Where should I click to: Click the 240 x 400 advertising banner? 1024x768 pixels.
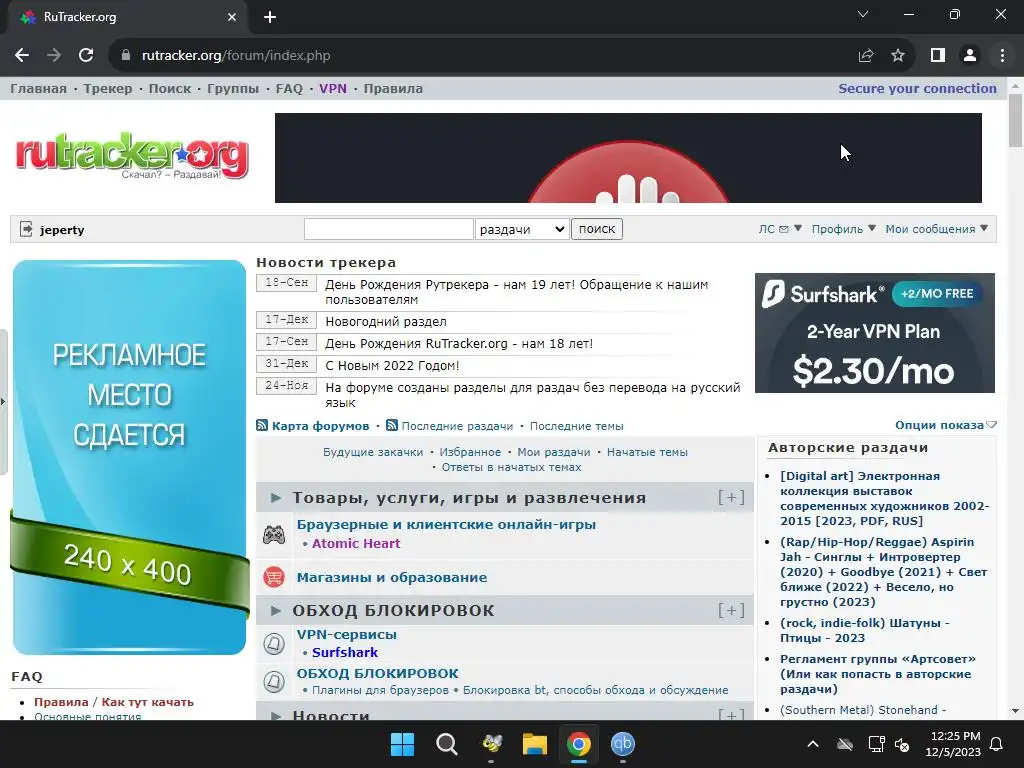(x=129, y=457)
